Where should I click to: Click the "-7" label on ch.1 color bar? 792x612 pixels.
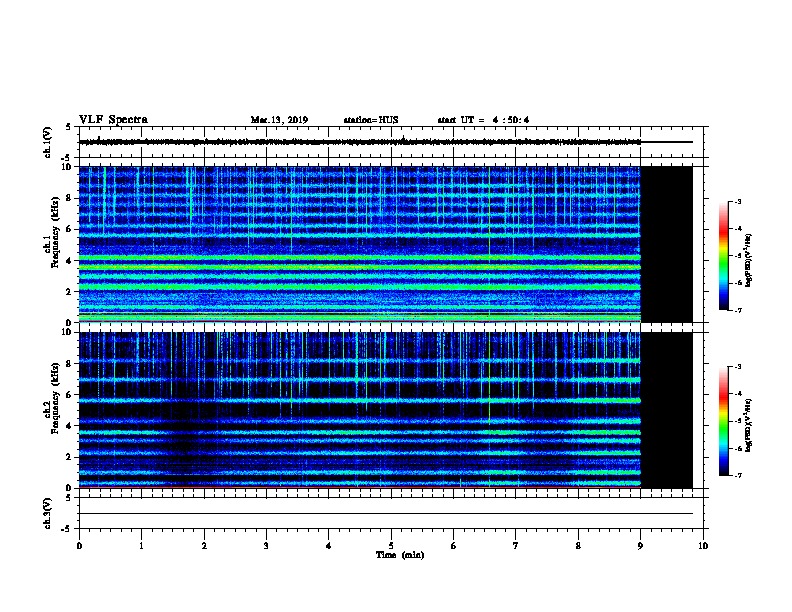tap(737, 310)
